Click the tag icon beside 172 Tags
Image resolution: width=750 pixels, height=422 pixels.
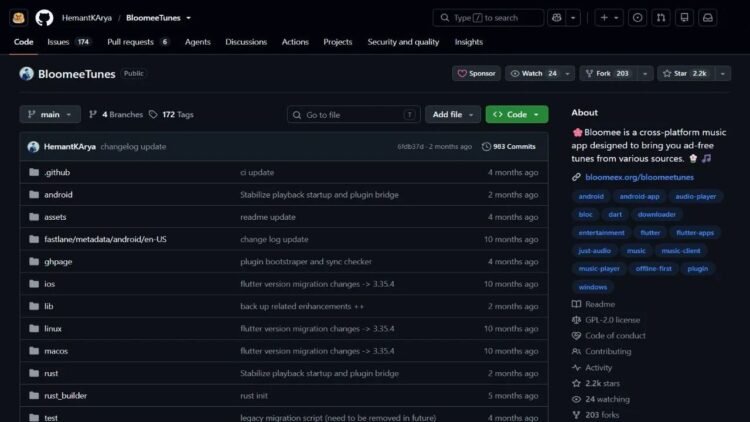tap(153, 114)
